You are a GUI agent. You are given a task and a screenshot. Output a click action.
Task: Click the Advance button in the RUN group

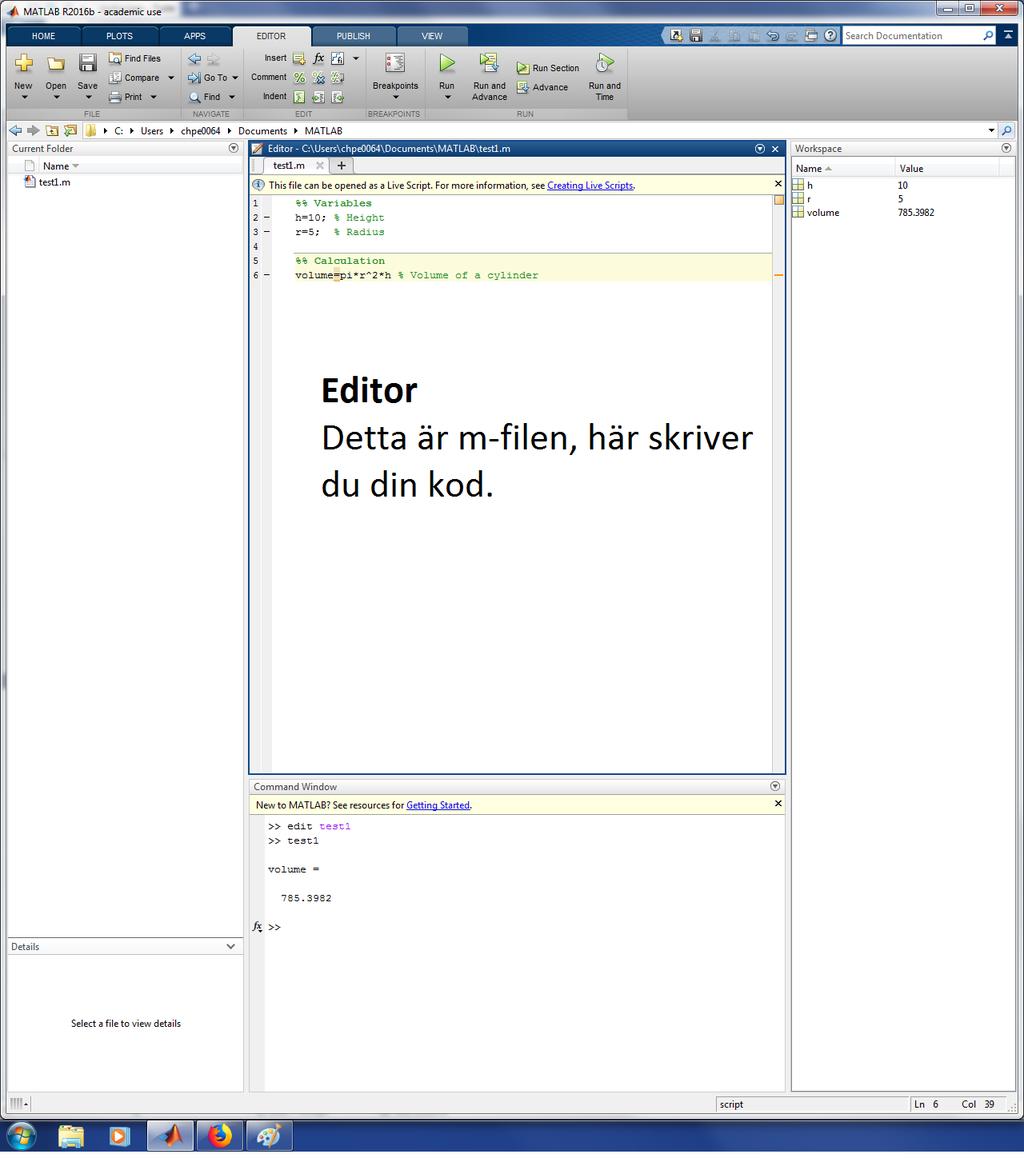(x=543, y=87)
